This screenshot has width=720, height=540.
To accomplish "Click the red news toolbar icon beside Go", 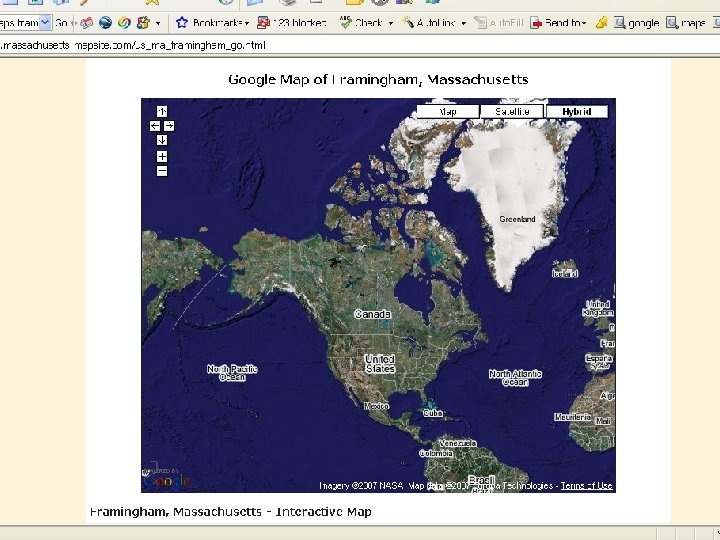I will 86,22.
